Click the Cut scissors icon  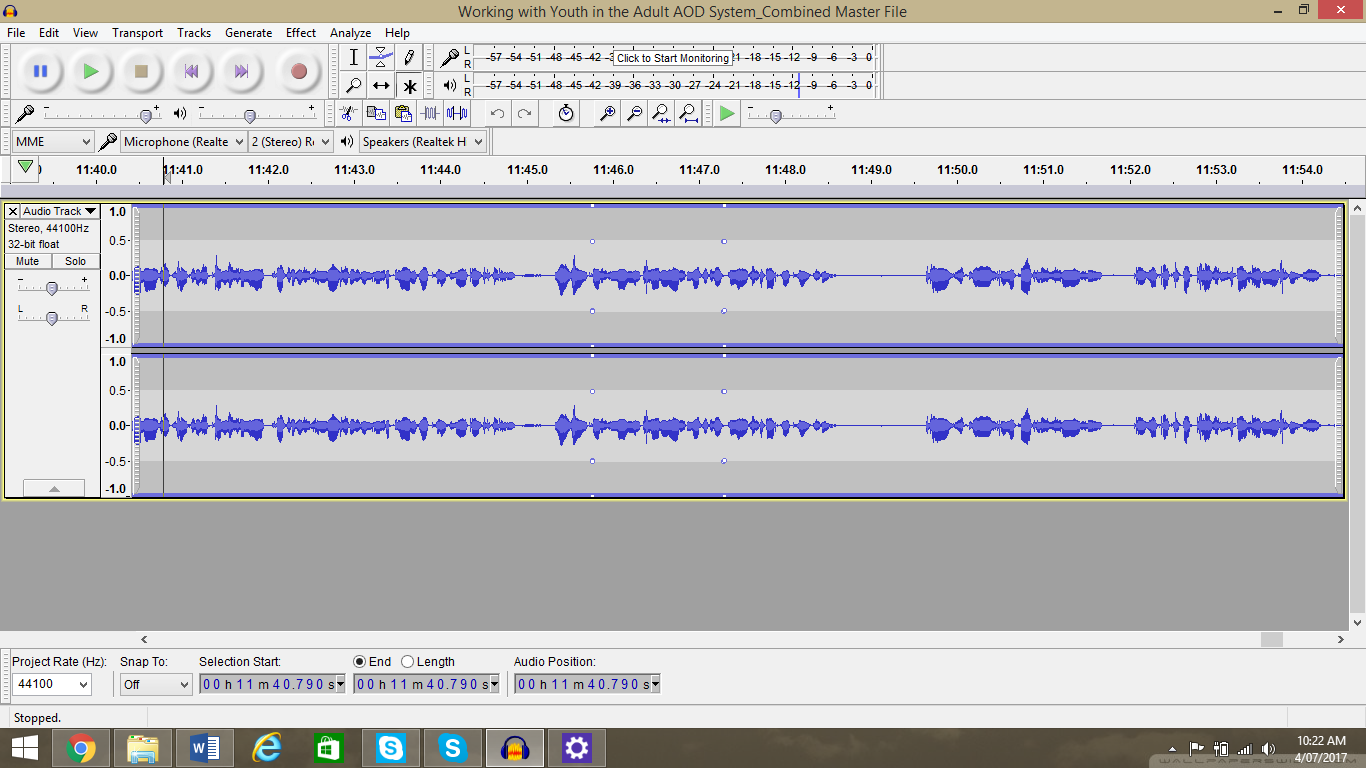point(347,113)
